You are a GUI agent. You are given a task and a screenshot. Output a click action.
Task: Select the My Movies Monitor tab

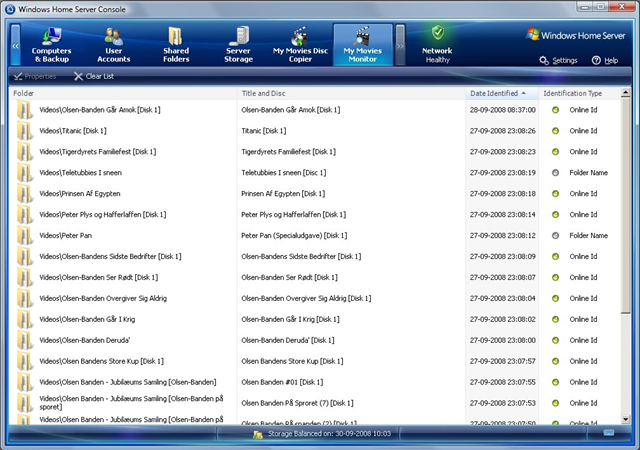point(363,45)
